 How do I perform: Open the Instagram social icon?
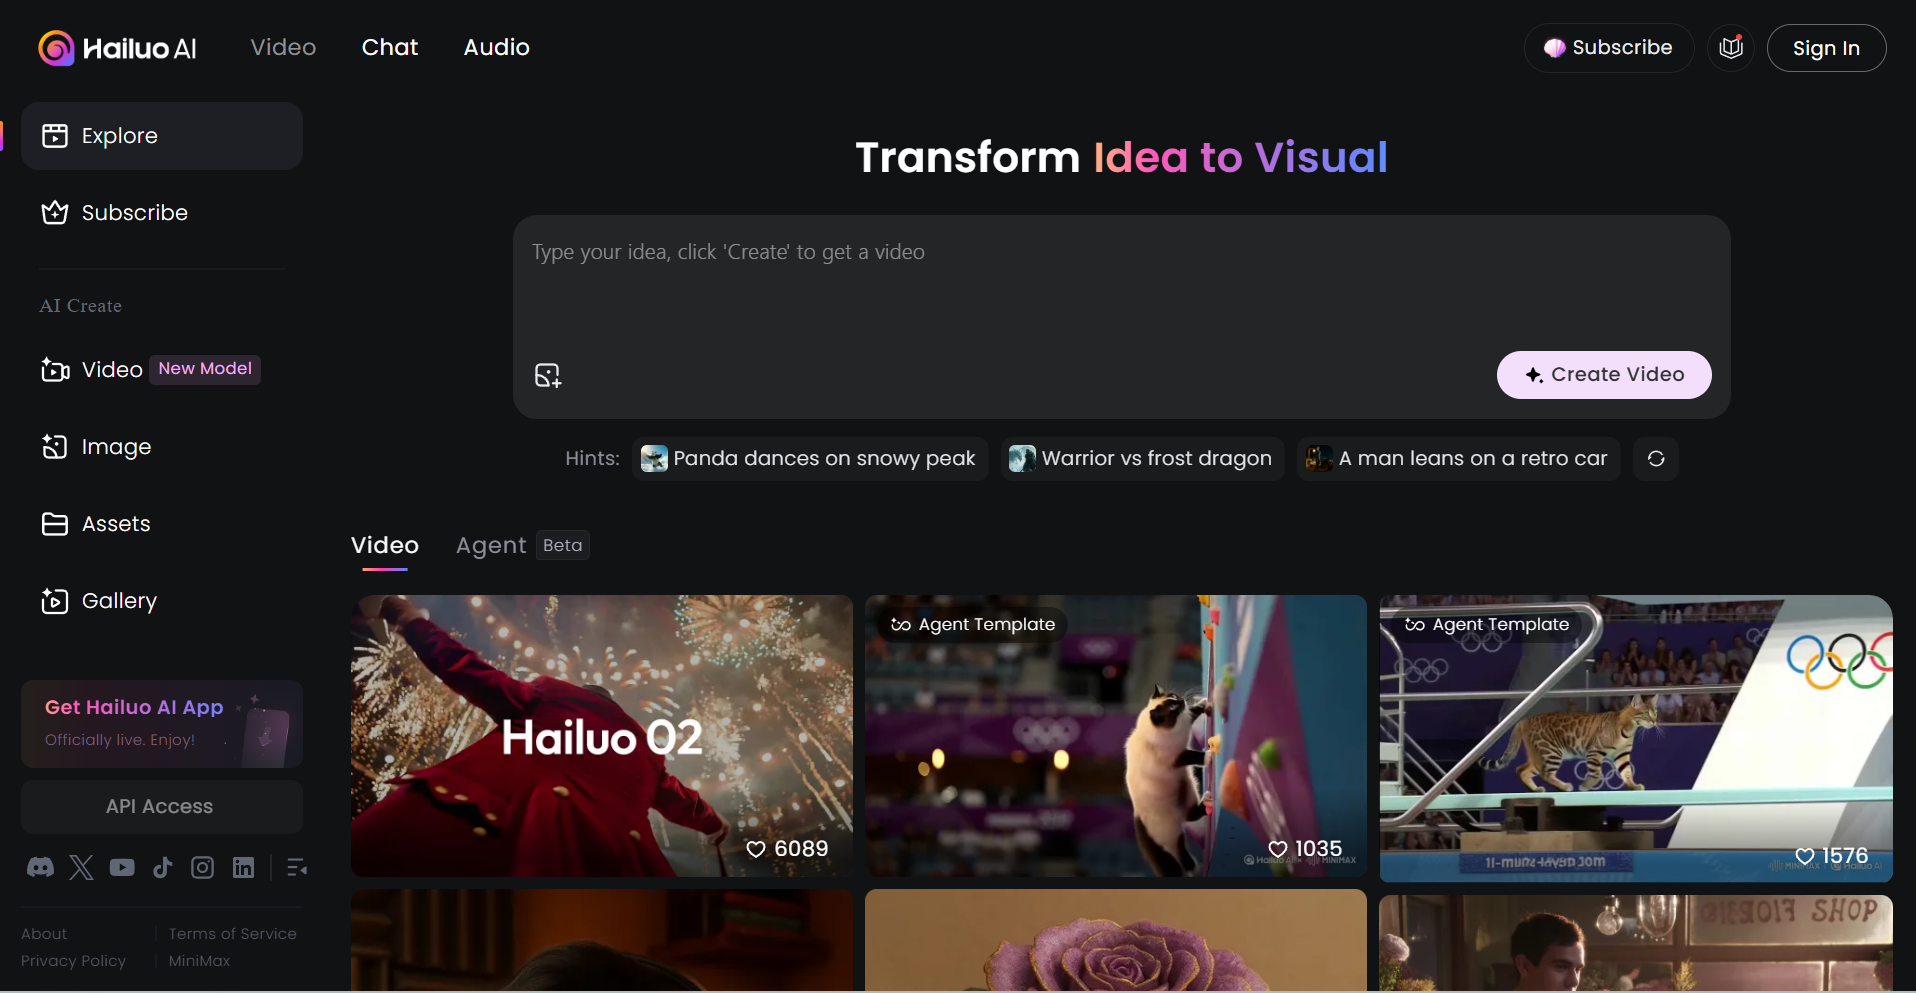[202, 867]
